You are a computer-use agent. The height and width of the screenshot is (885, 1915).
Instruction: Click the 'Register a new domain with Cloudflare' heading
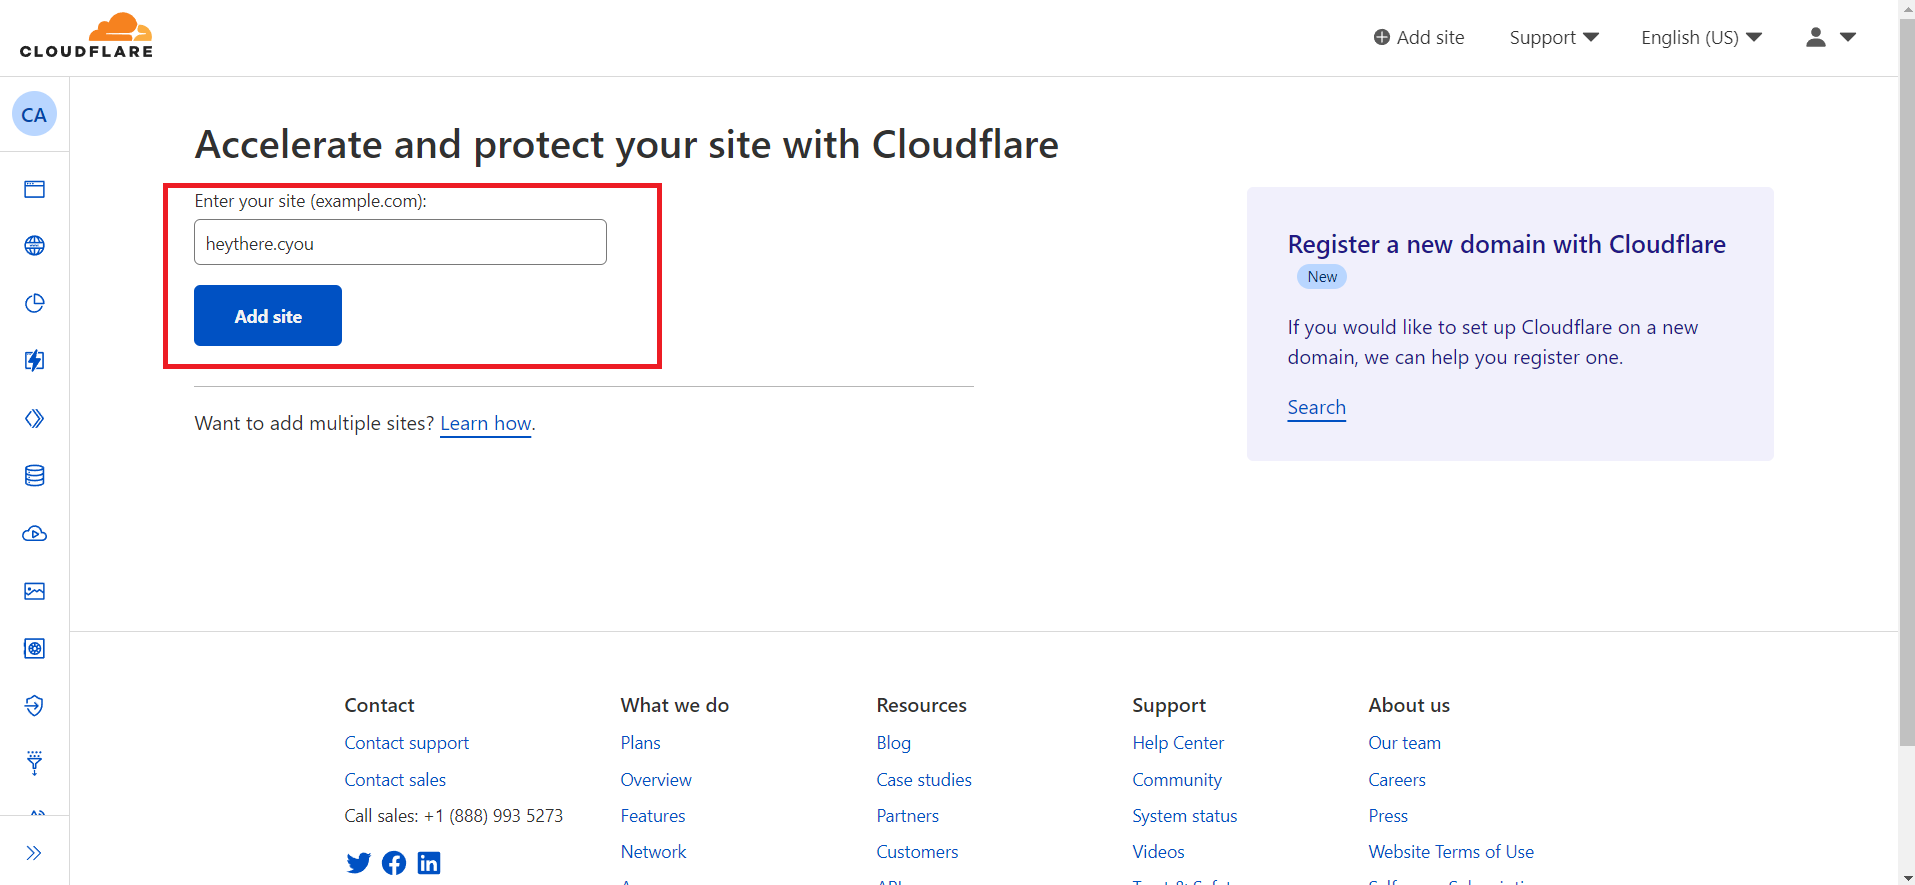(x=1506, y=244)
